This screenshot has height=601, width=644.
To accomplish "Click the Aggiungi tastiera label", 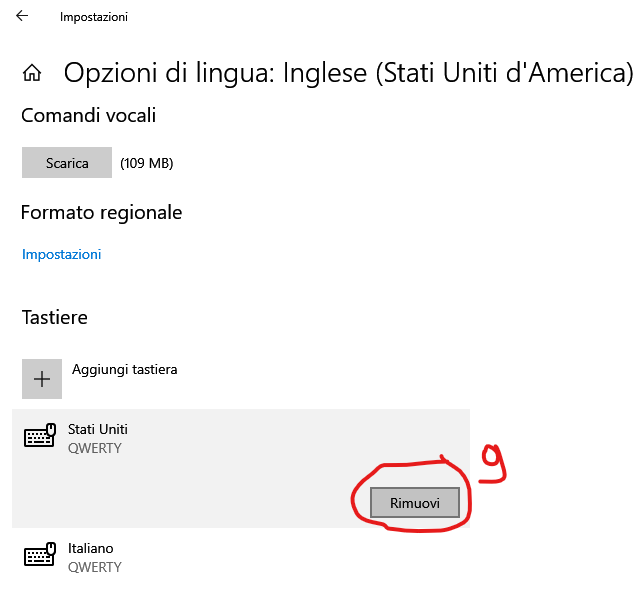I will coord(125,369).
